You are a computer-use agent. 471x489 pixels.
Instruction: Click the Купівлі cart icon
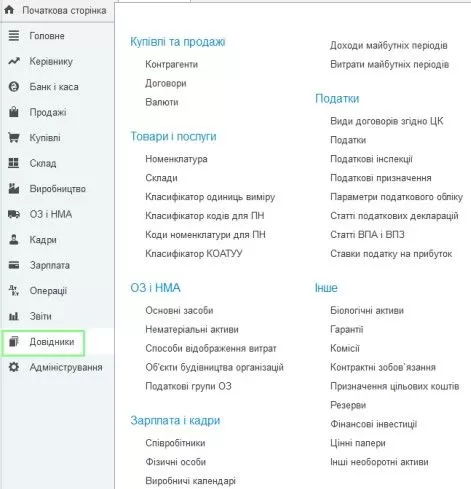pos(14,137)
